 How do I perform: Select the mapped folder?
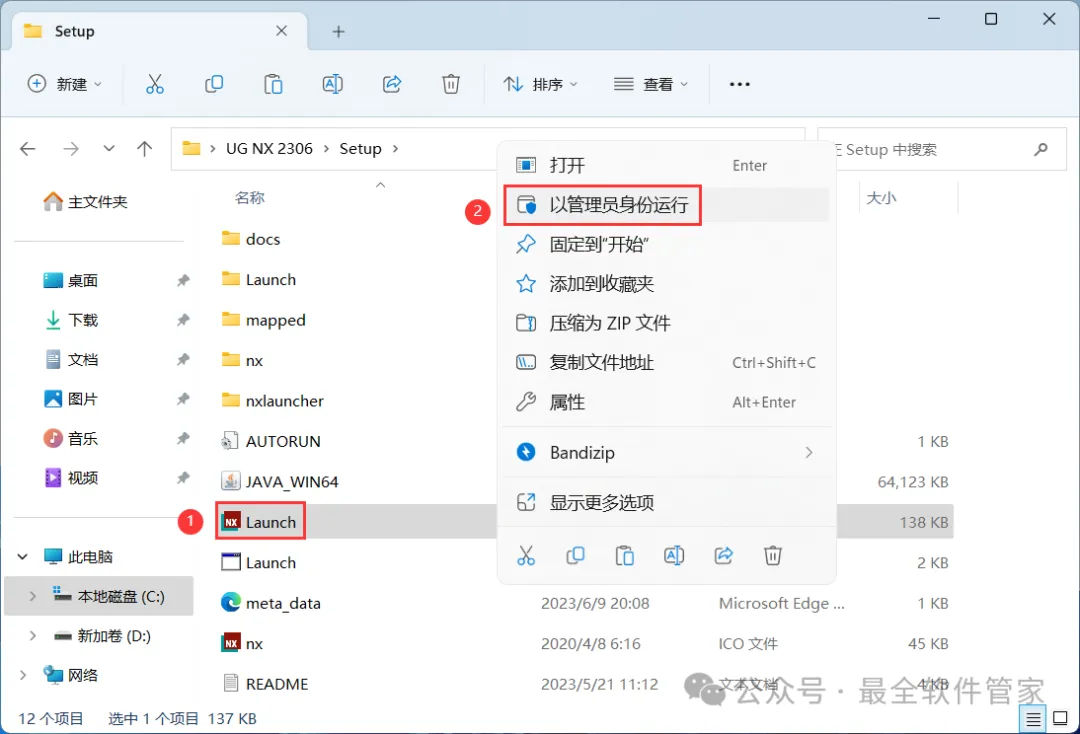[263, 320]
